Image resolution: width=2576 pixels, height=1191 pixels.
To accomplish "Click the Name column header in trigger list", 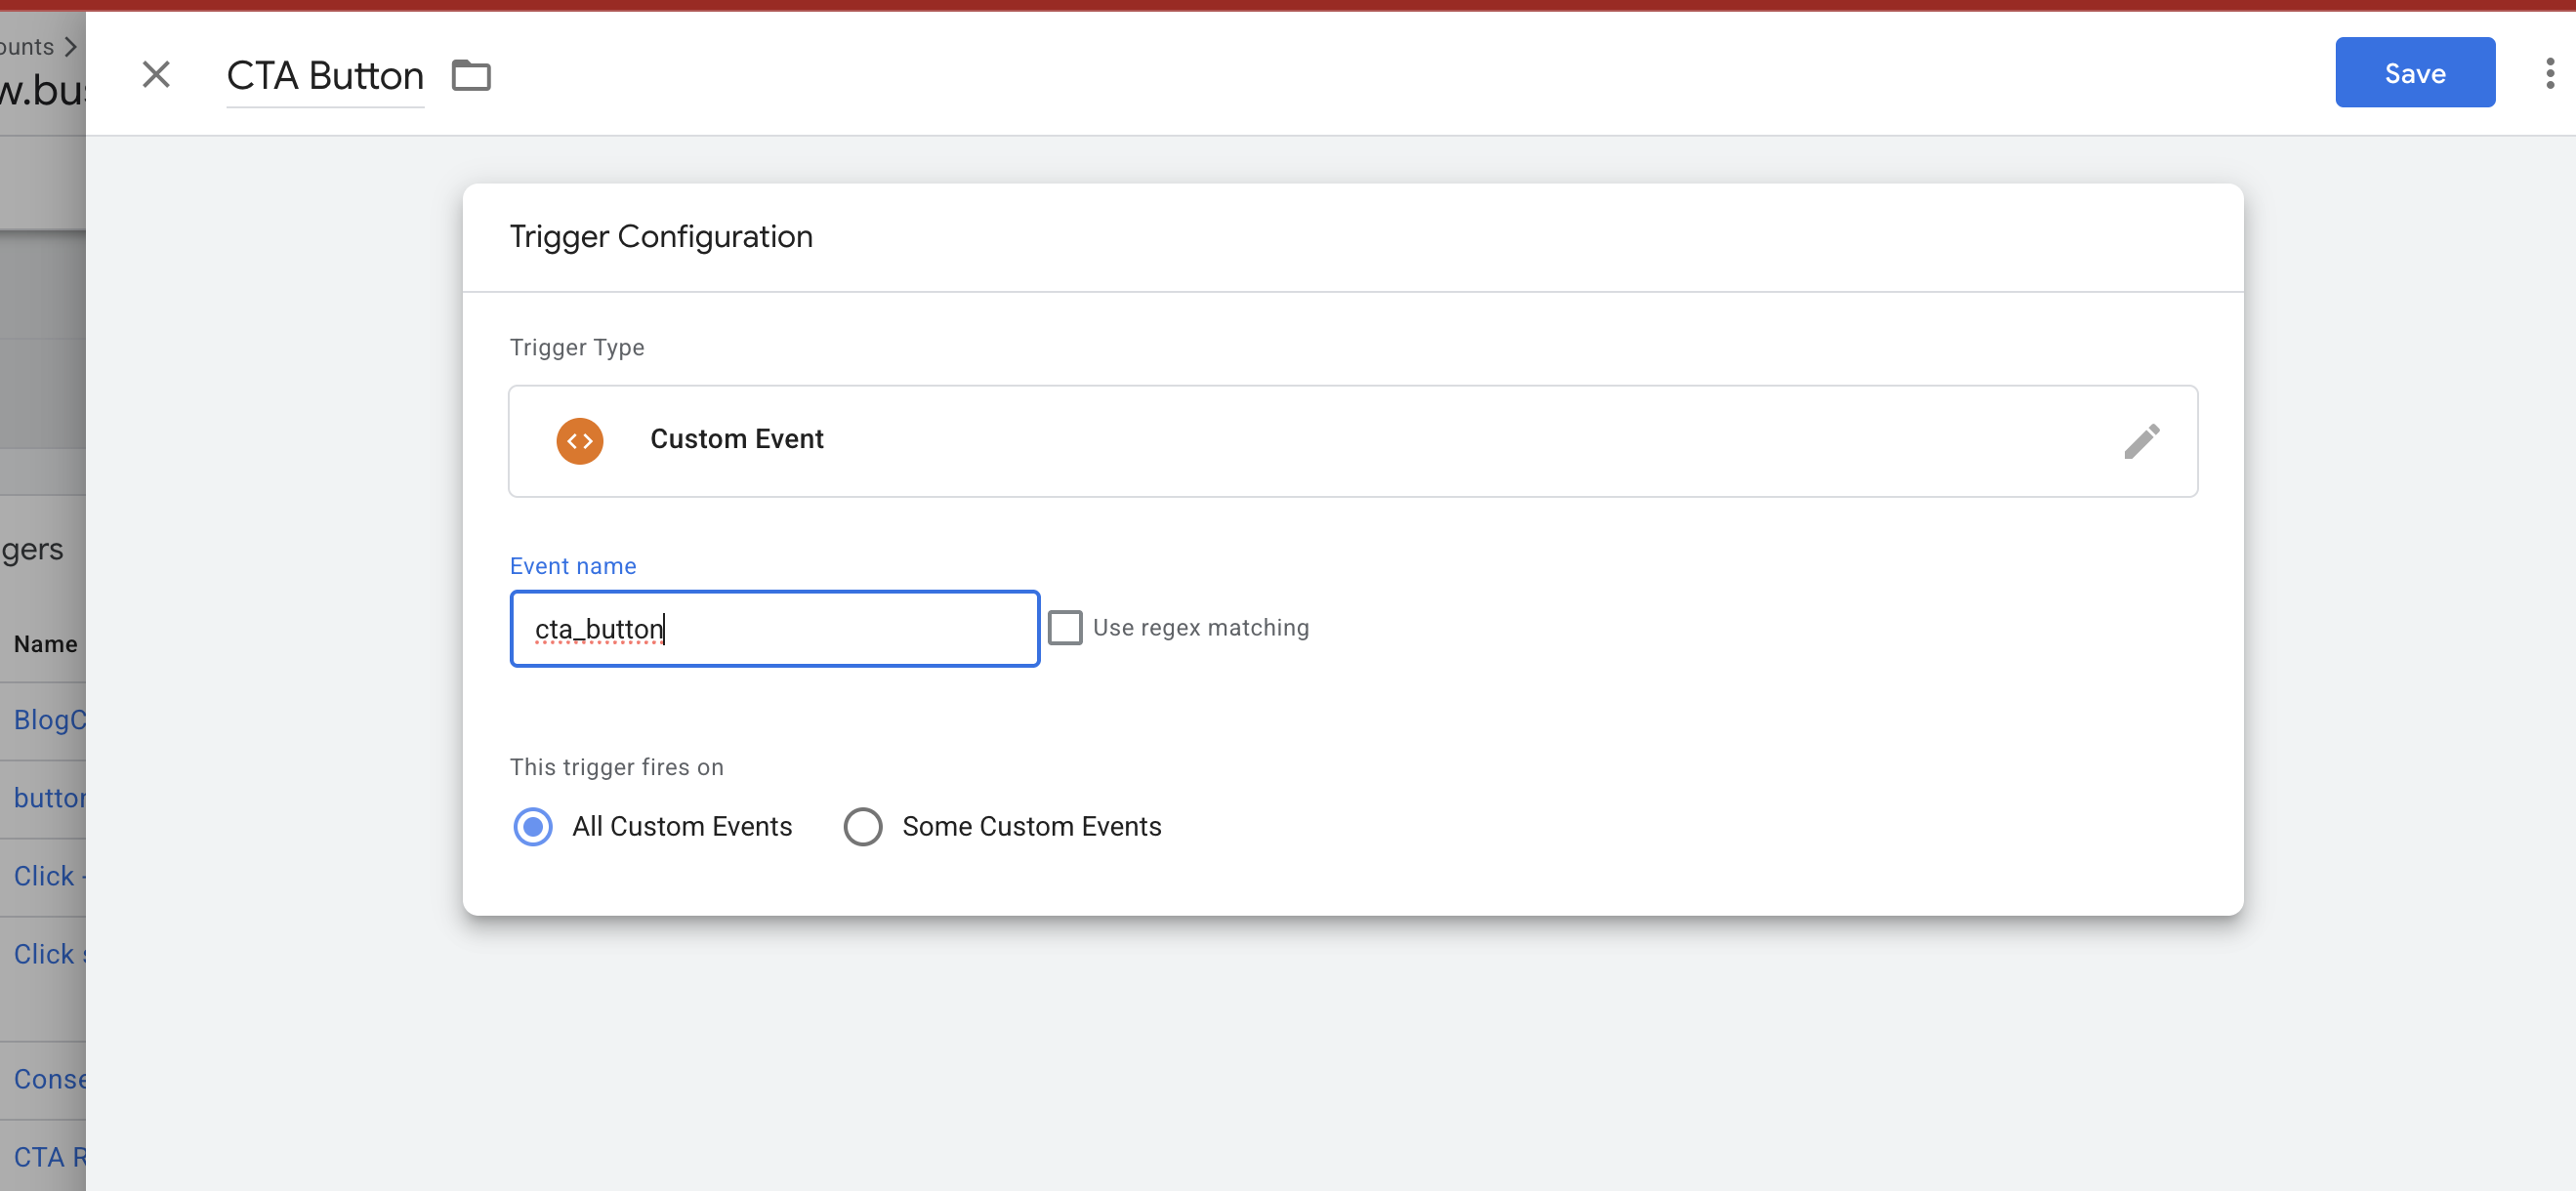I will [45, 643].
